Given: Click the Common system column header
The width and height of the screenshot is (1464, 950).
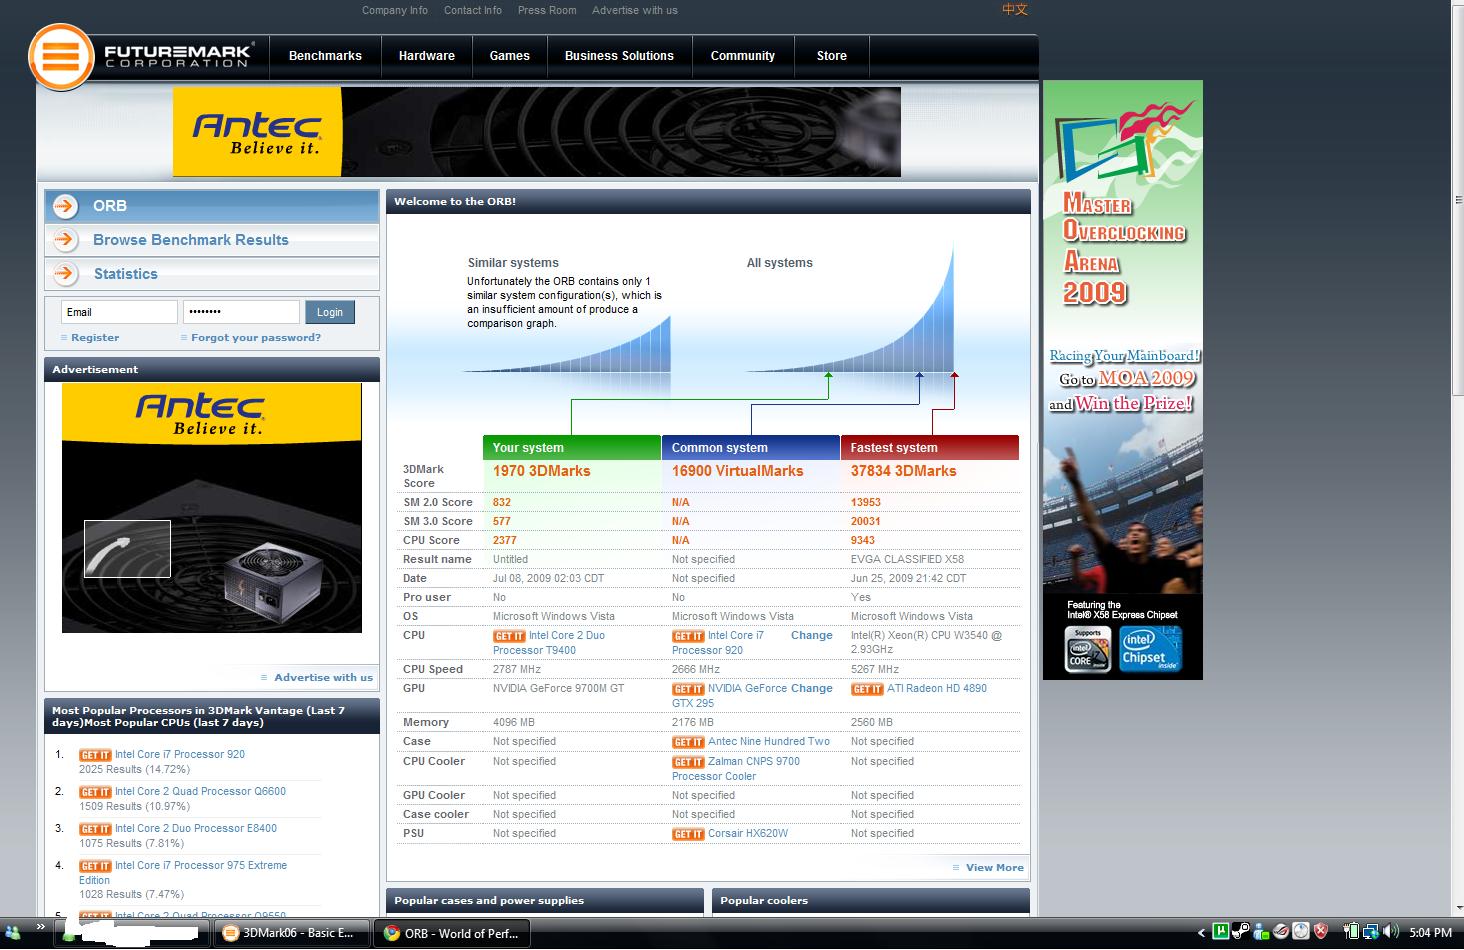Looking at the screenshot, I should [750, 447].
